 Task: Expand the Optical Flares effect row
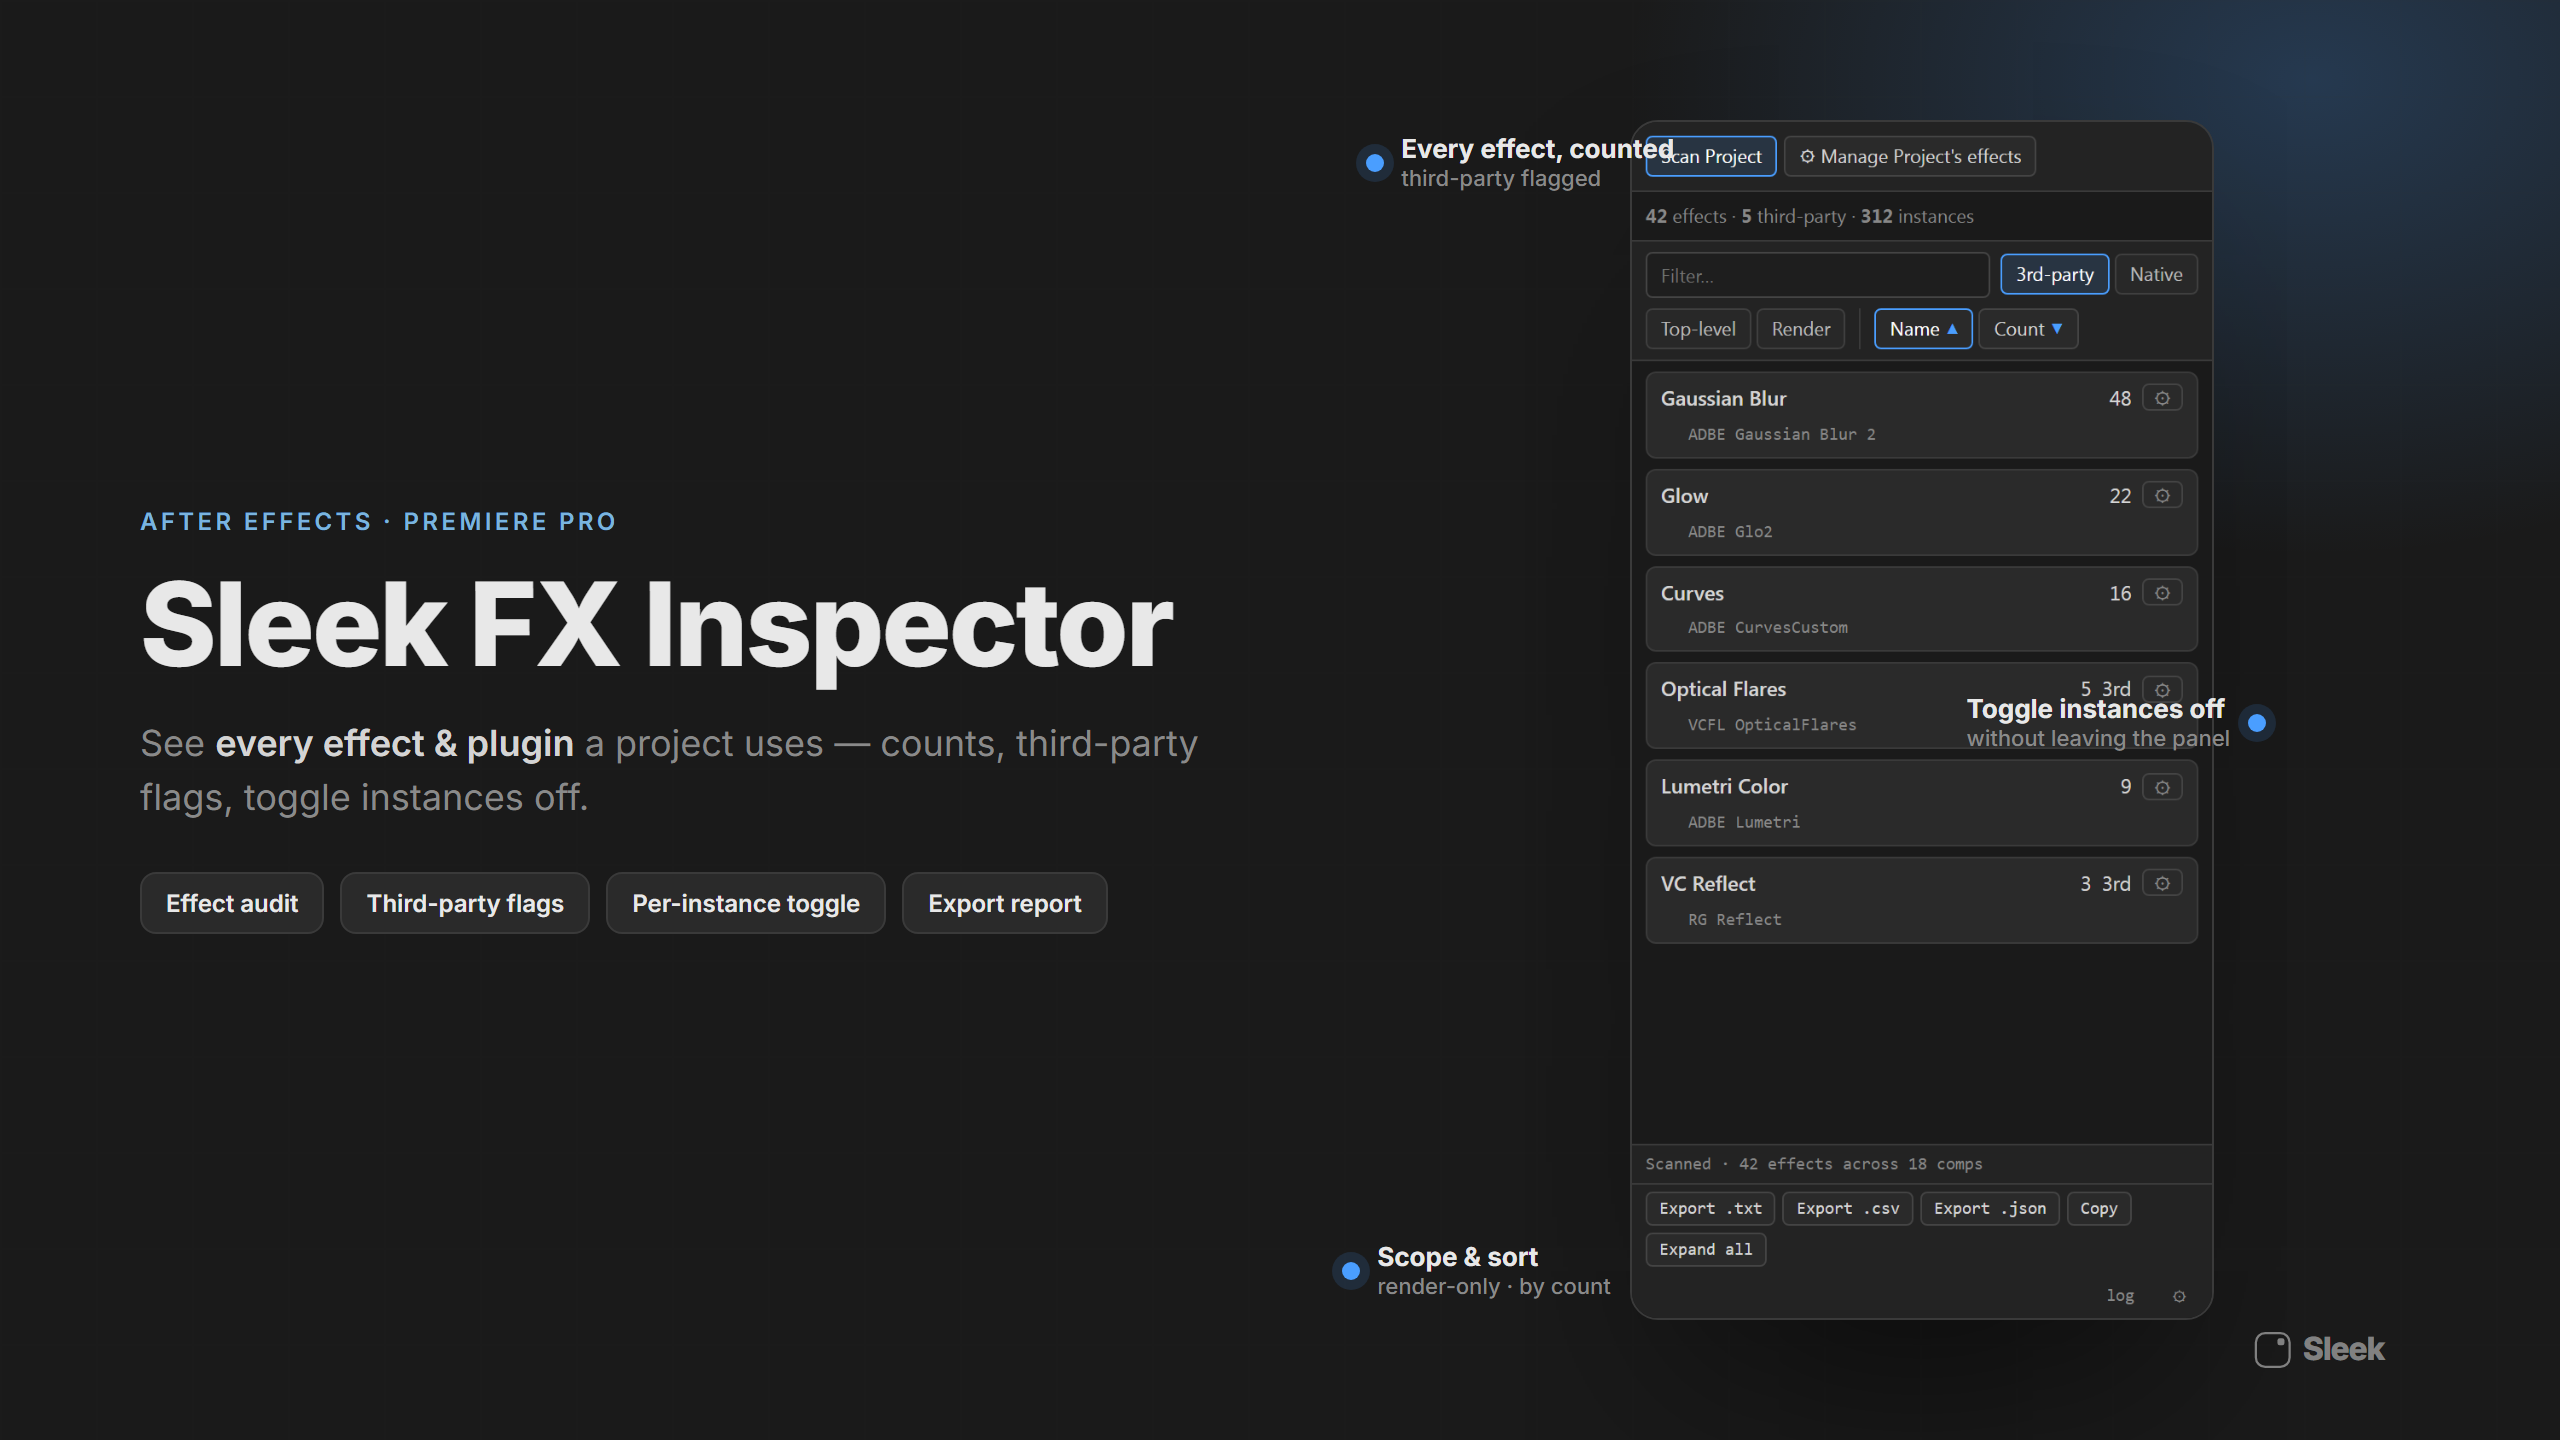(1921, 705)
